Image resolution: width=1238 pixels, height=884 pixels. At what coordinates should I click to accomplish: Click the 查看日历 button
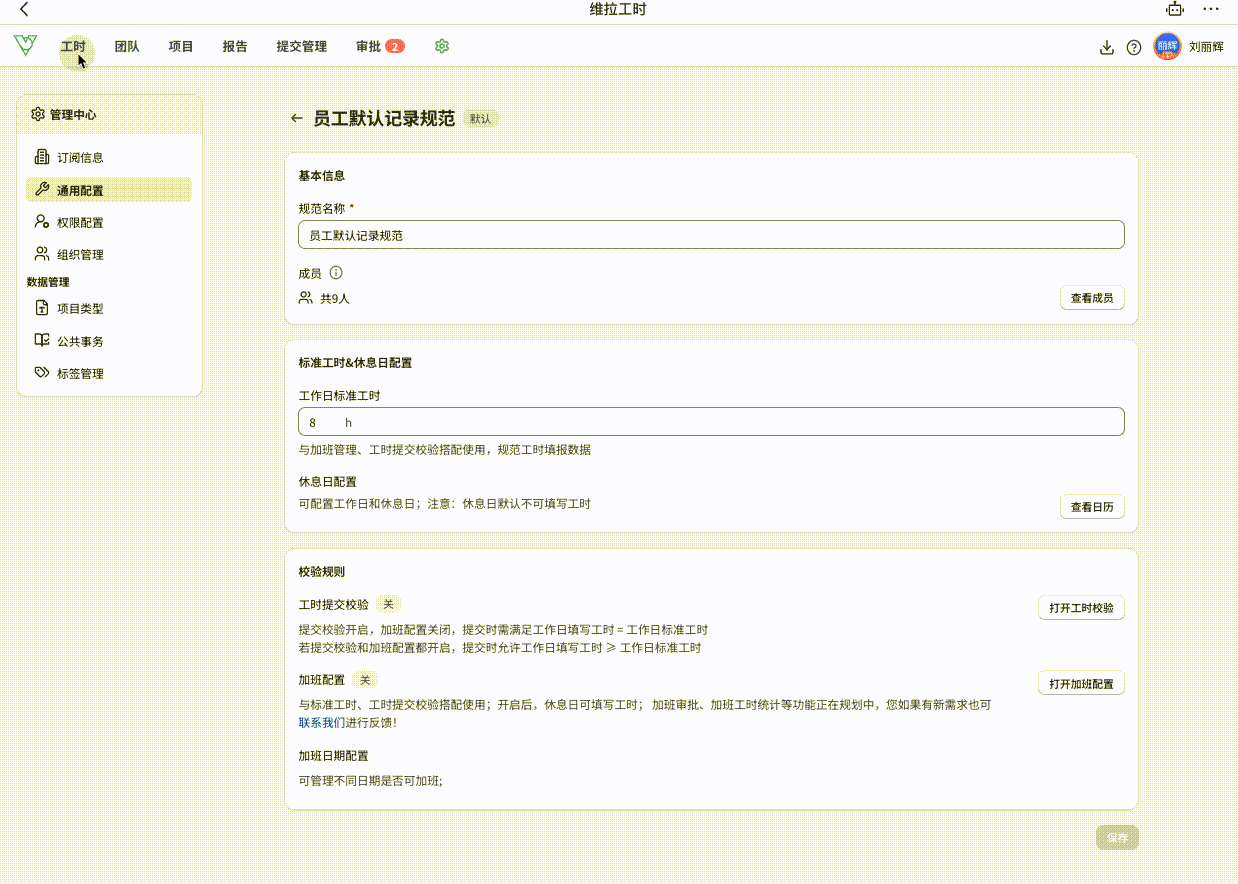(1091, 507)
